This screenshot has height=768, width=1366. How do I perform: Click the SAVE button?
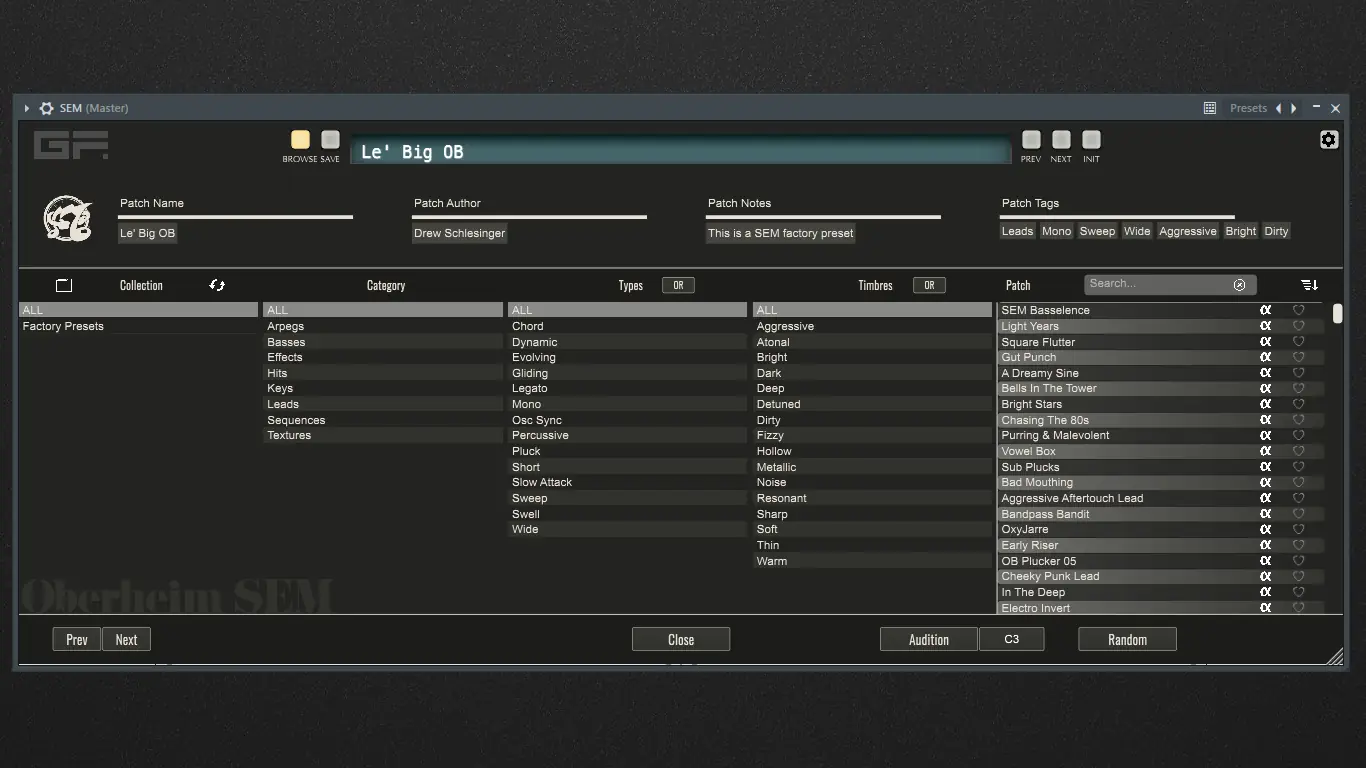(x=330, y=140)
